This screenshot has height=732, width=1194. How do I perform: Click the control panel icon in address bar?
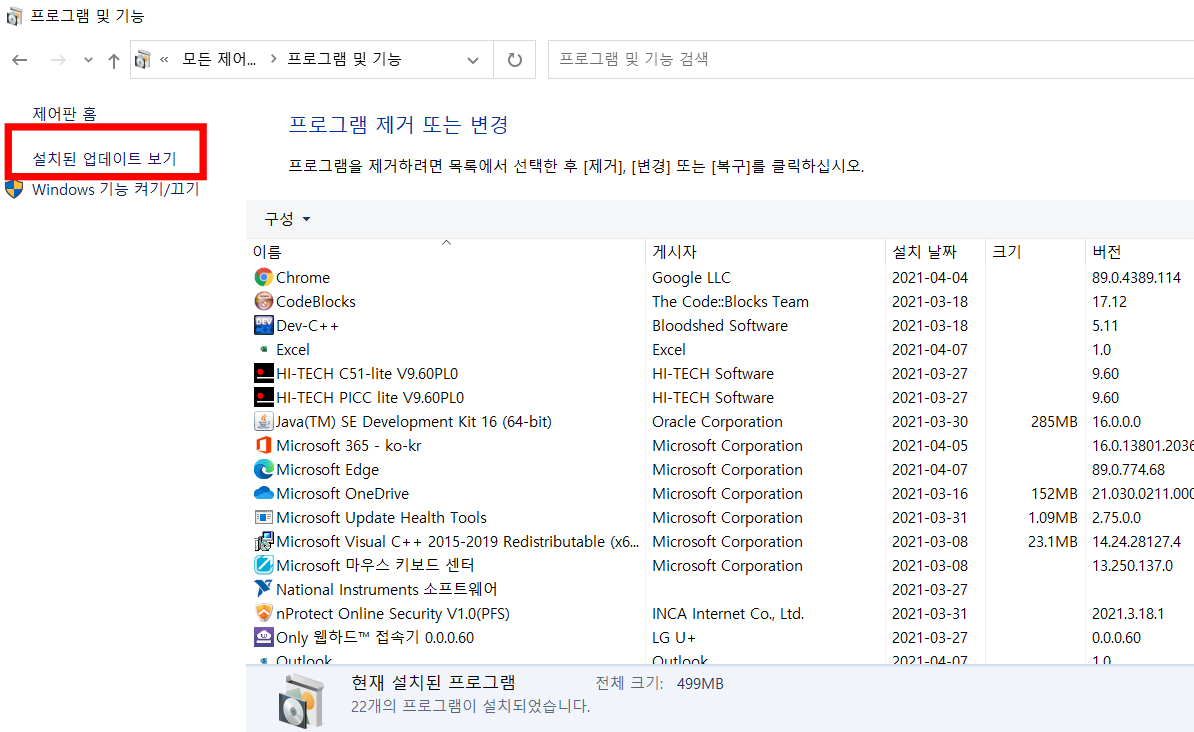(x=142, y=59)
